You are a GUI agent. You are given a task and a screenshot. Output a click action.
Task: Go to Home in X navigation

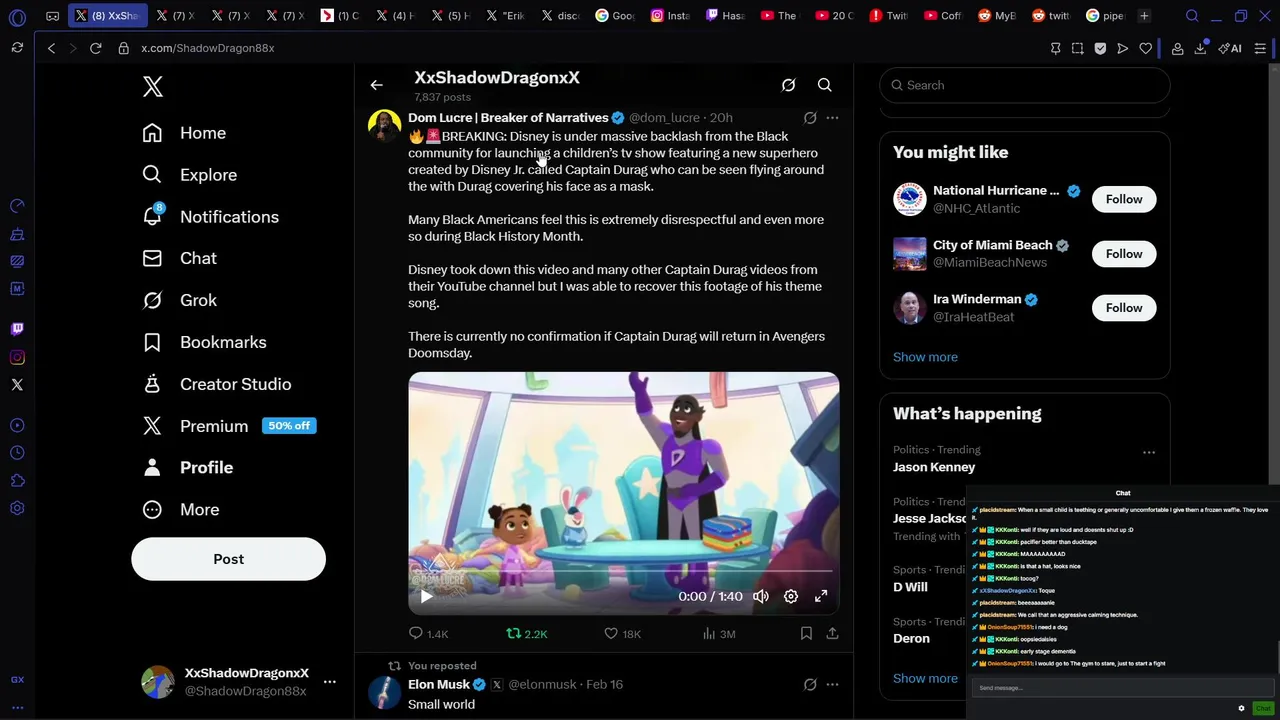pos(184,133)
